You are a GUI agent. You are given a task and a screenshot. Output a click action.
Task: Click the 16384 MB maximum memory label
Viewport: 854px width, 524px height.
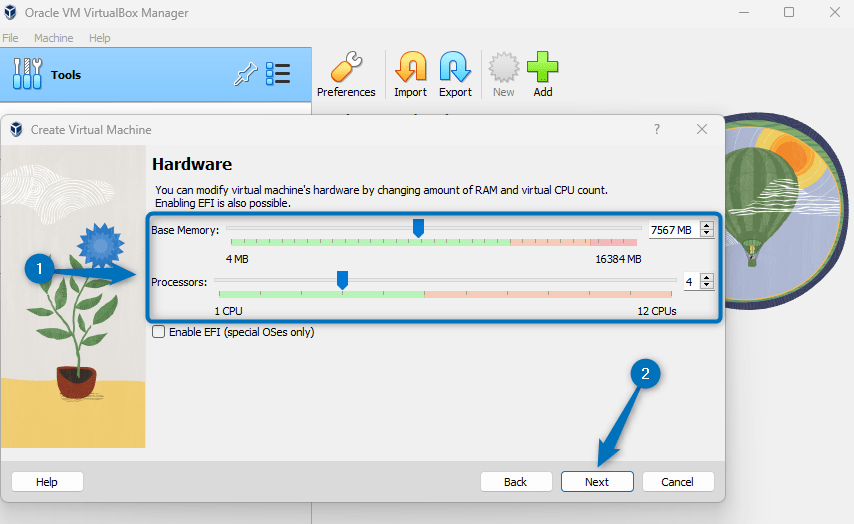[x=618, y=259]
